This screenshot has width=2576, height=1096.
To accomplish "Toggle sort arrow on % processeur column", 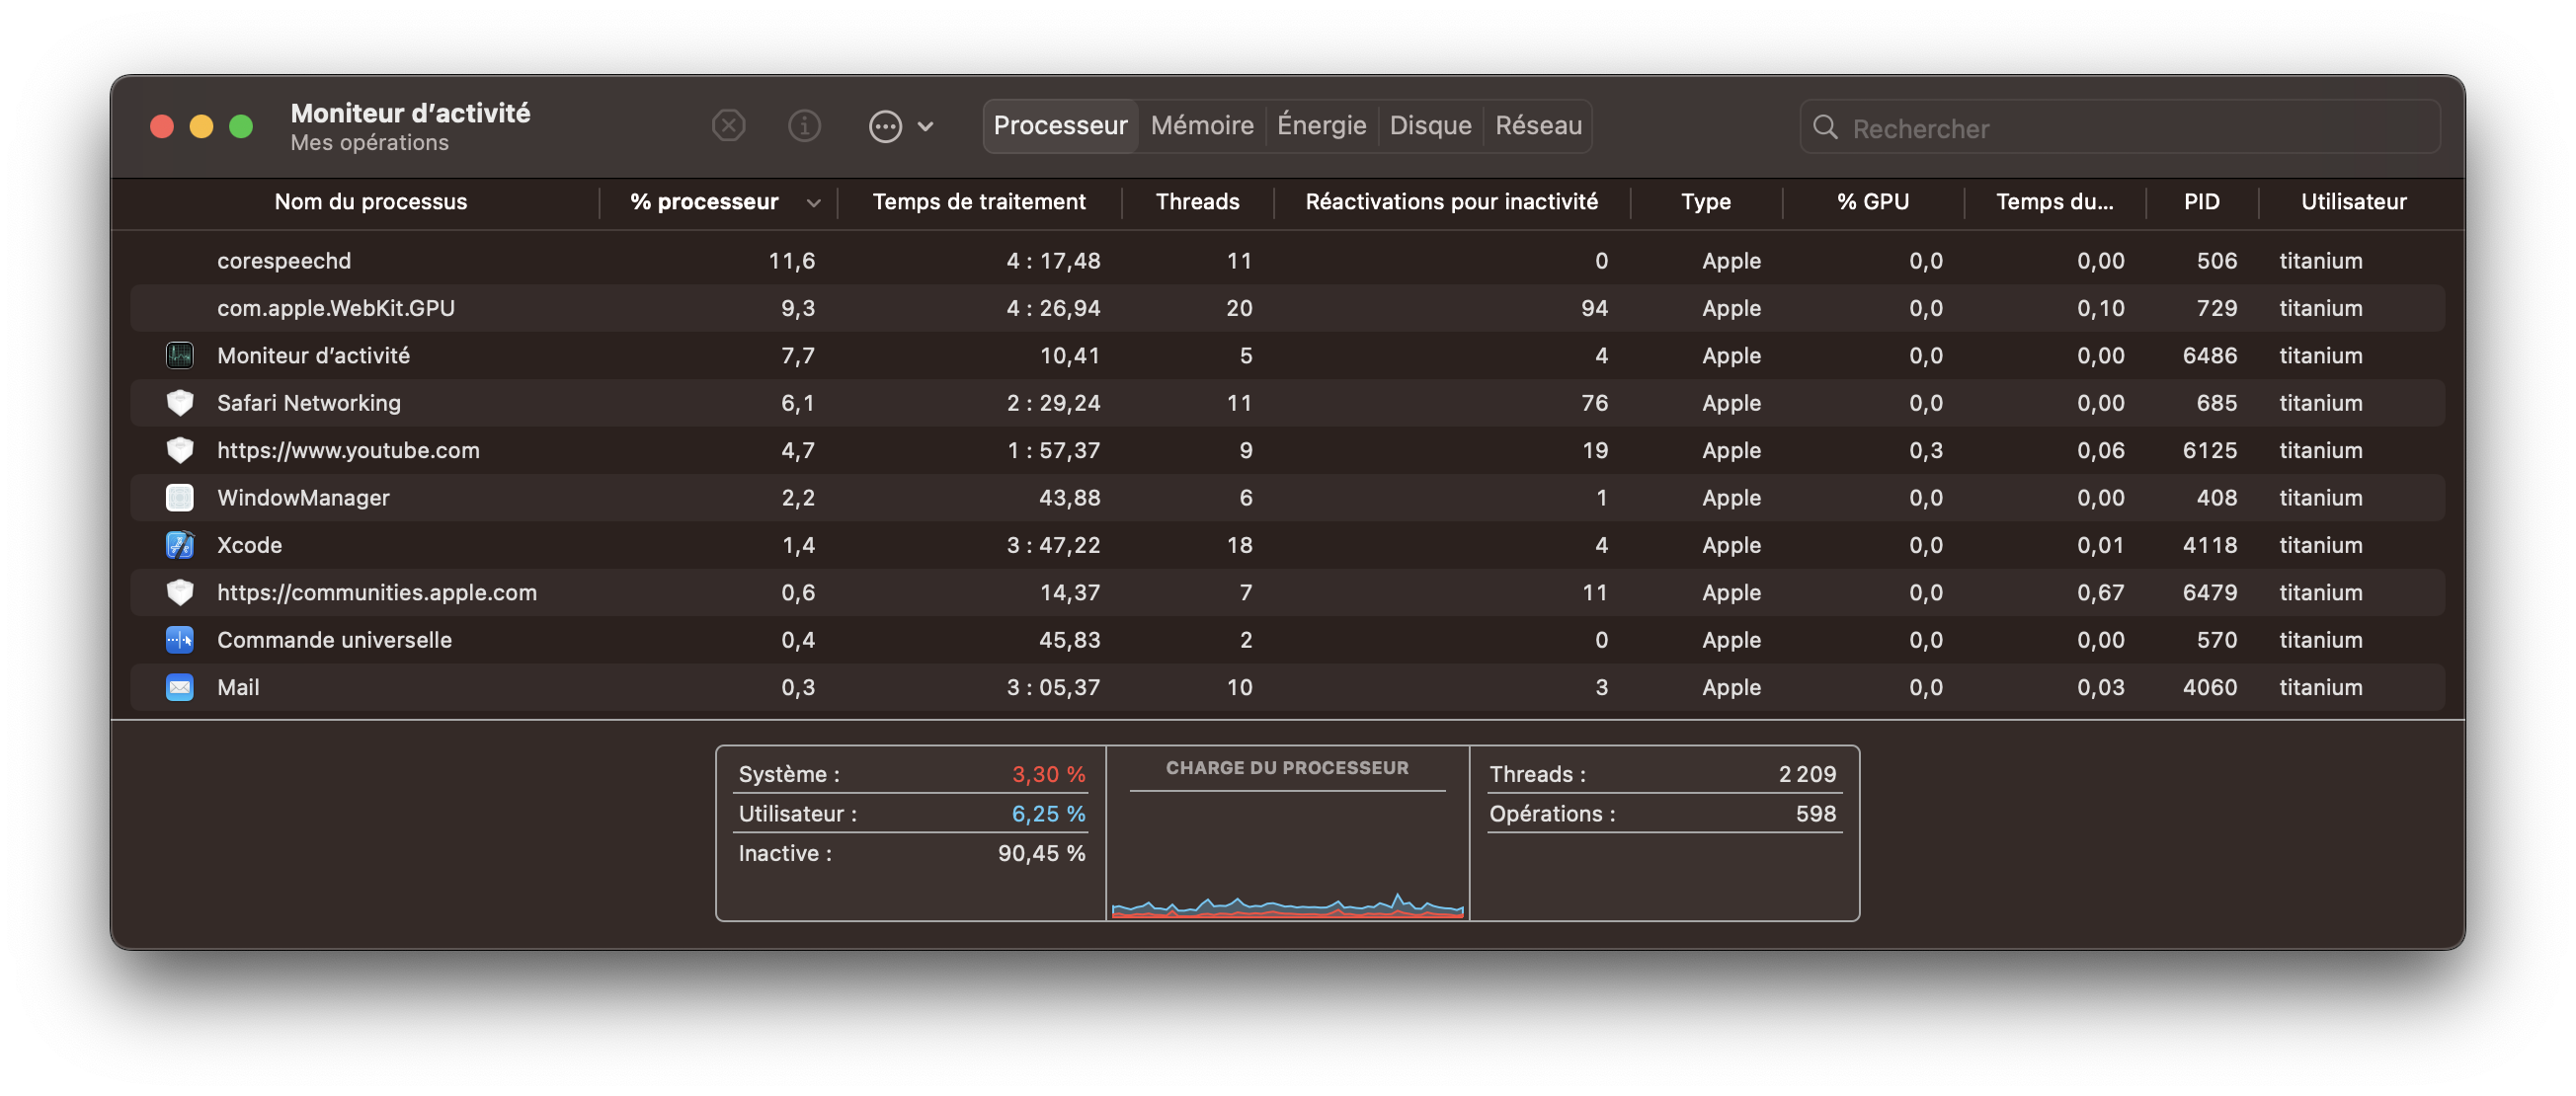I will (x=813, y=203).
